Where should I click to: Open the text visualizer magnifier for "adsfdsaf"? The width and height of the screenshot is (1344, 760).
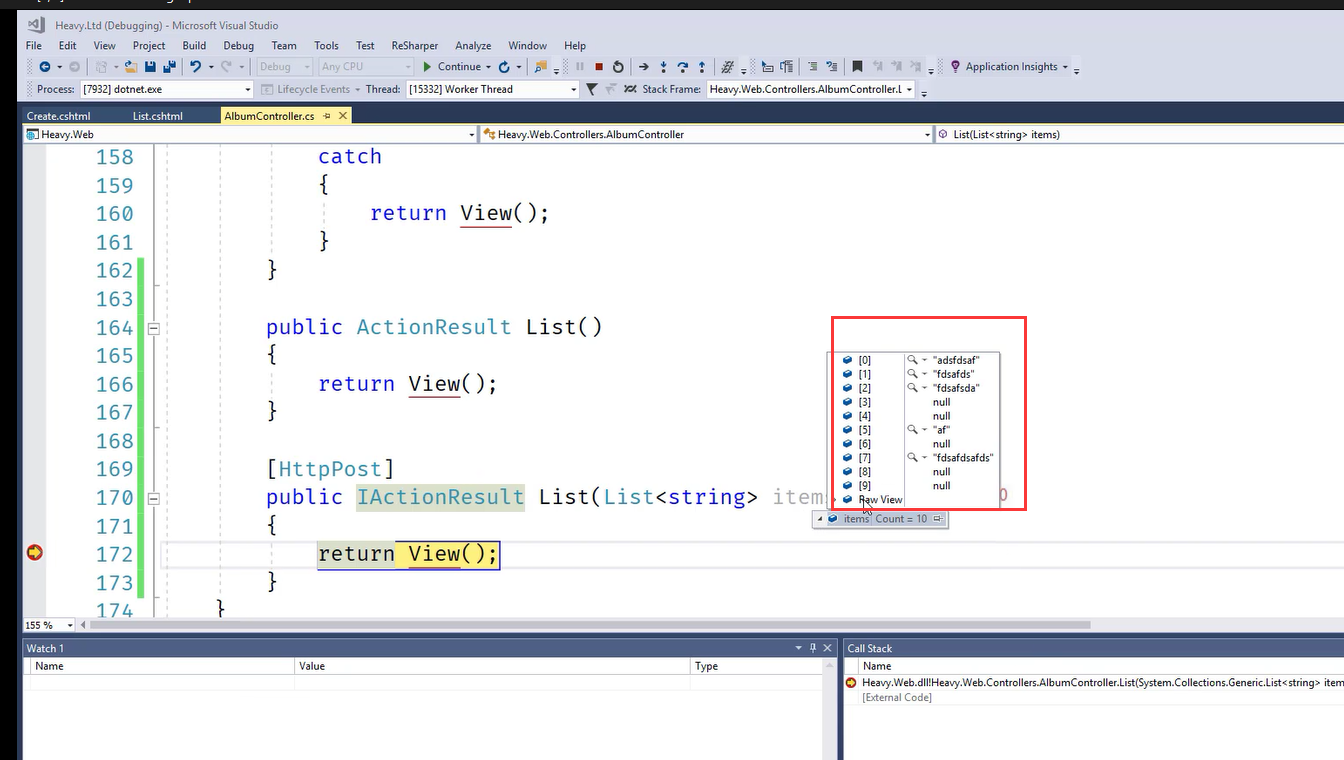point(912,360)
